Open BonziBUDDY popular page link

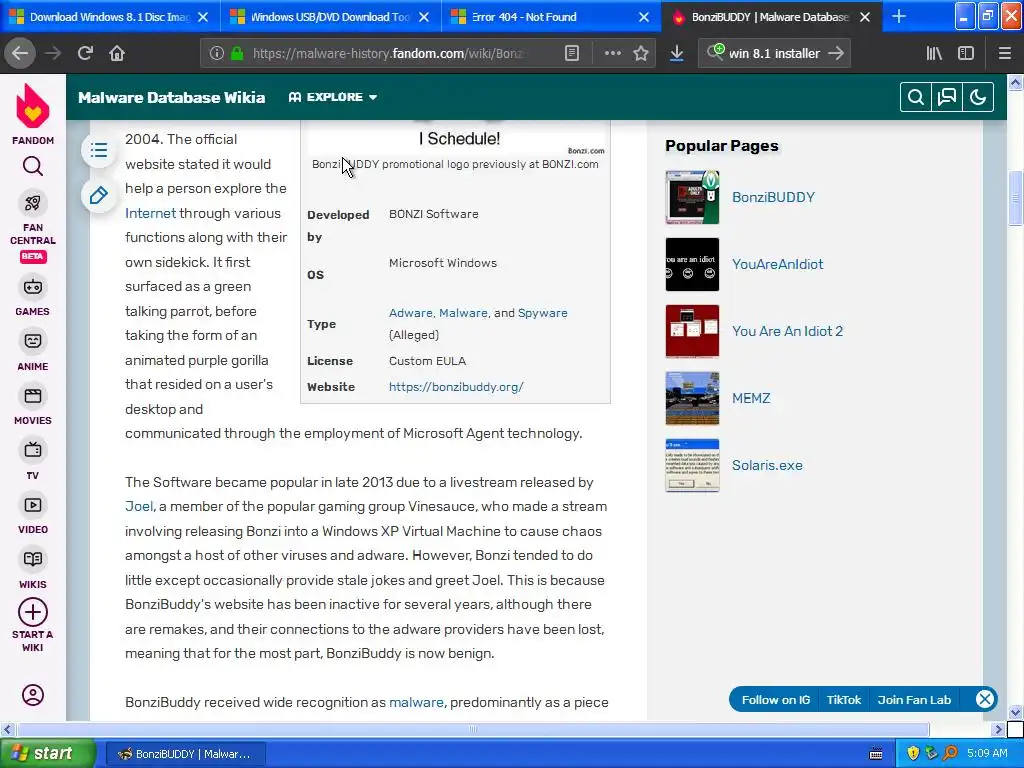tap(773, 197)
